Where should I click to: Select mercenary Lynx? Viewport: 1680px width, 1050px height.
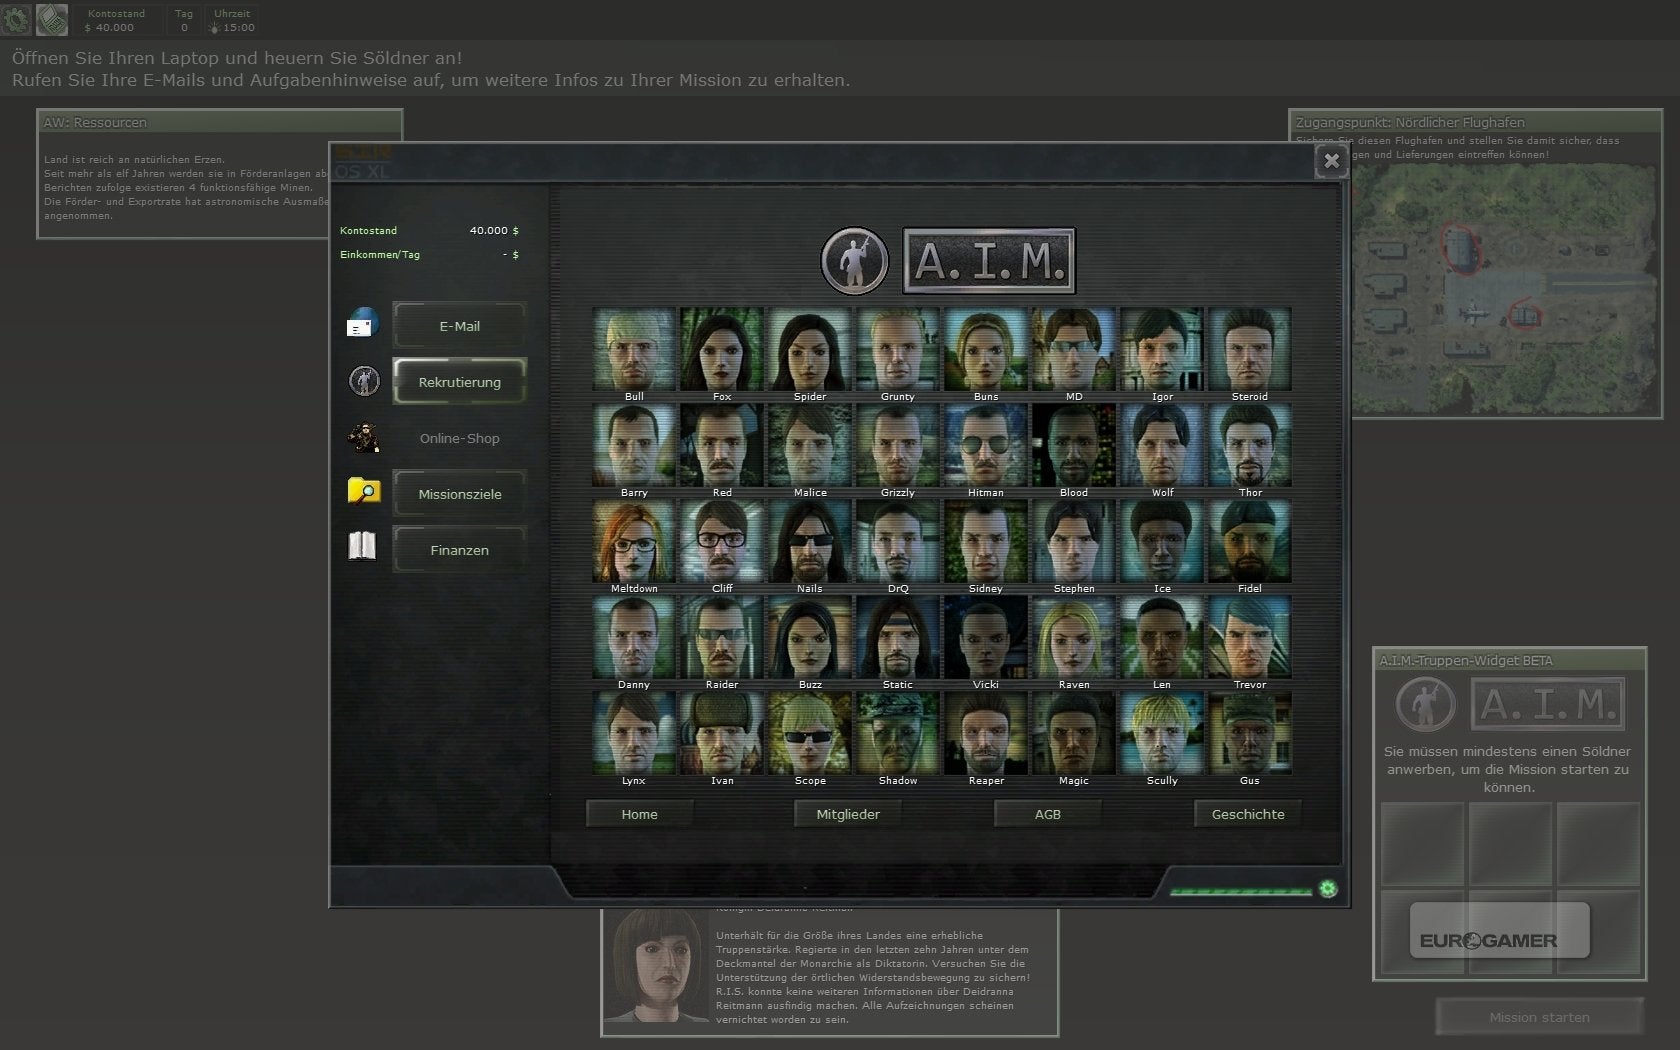[634, 733]
